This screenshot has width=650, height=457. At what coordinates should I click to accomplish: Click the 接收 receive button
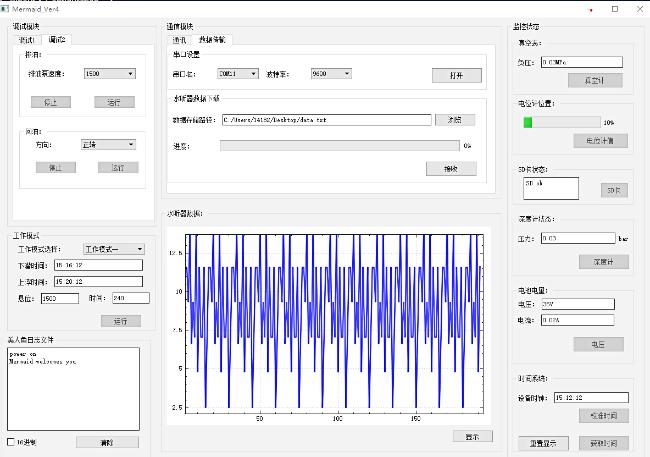pyautogui.click(x=451, y=169)
